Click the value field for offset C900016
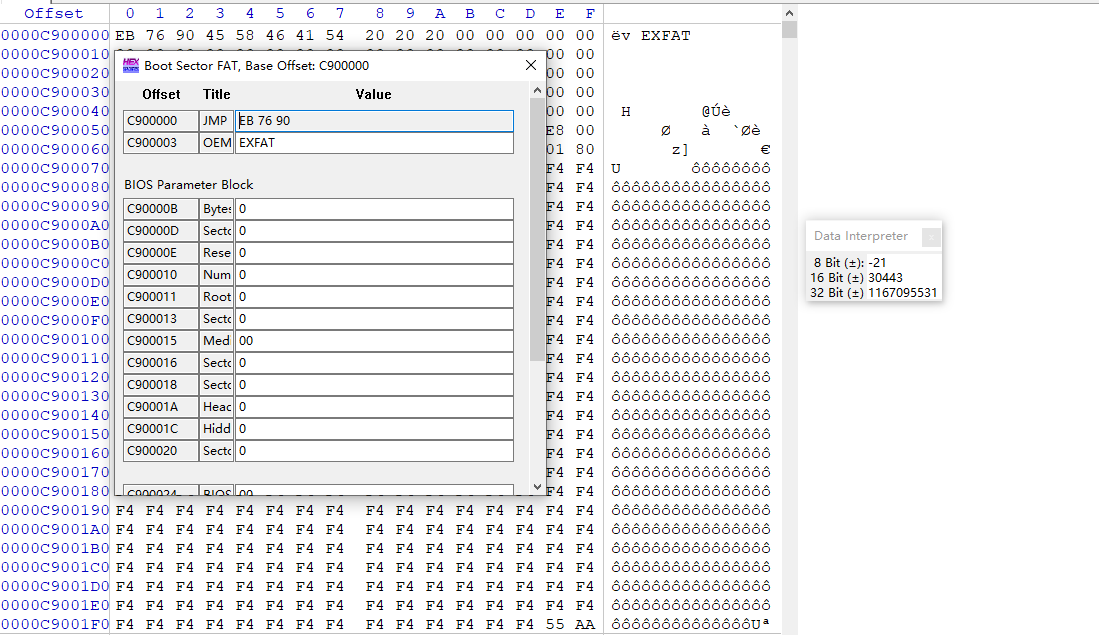 tap(374, 362)
